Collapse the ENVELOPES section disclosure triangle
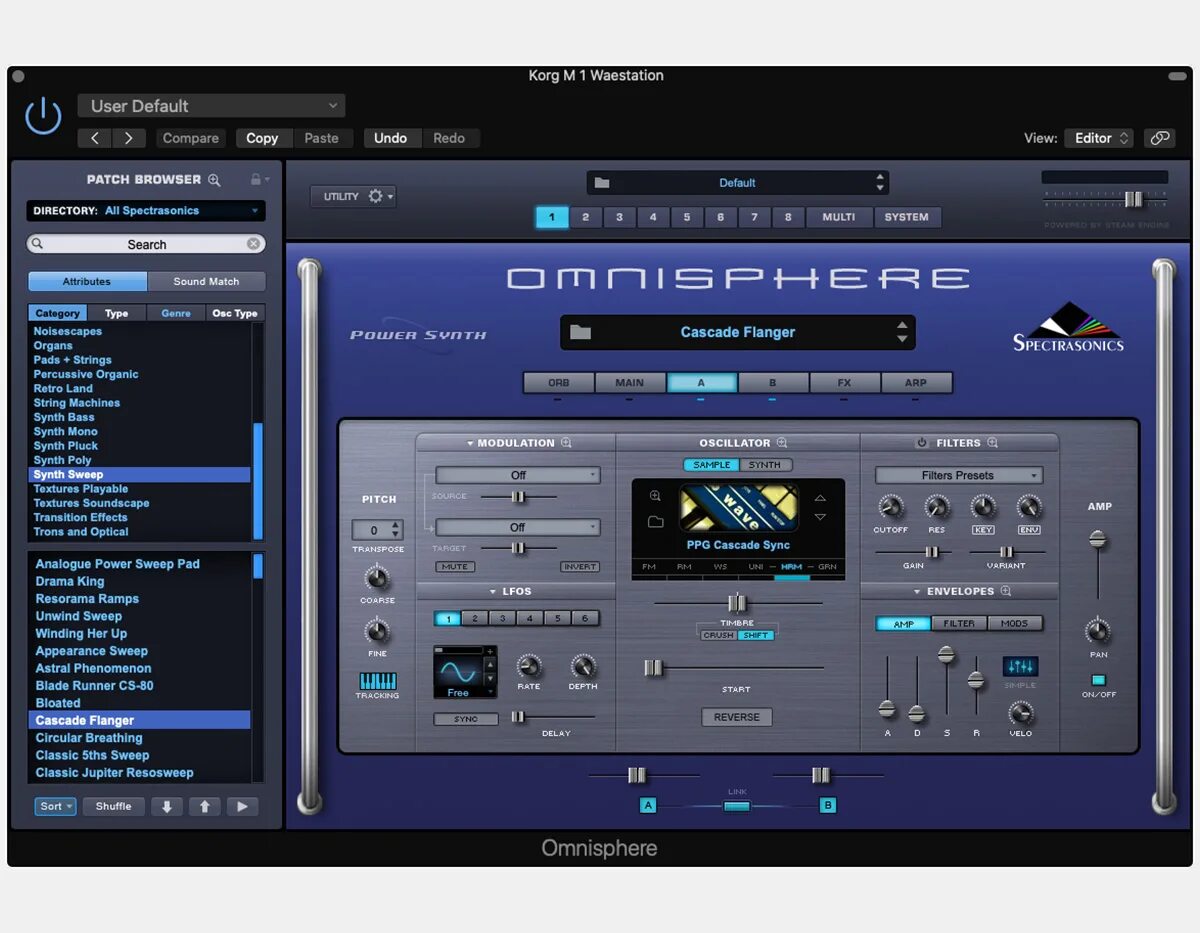The height and width of the screenshot is (933, 1200). pos(915,591)
